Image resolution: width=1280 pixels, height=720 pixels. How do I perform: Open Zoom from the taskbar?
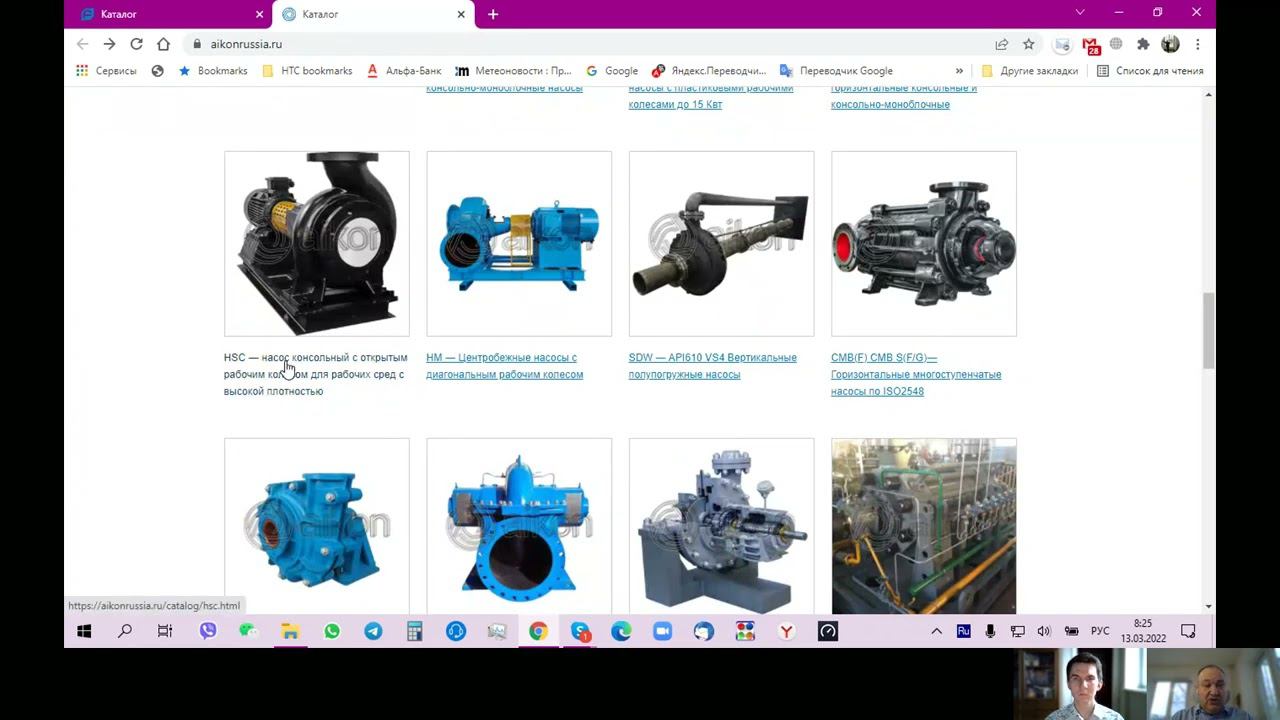(662, 631)
